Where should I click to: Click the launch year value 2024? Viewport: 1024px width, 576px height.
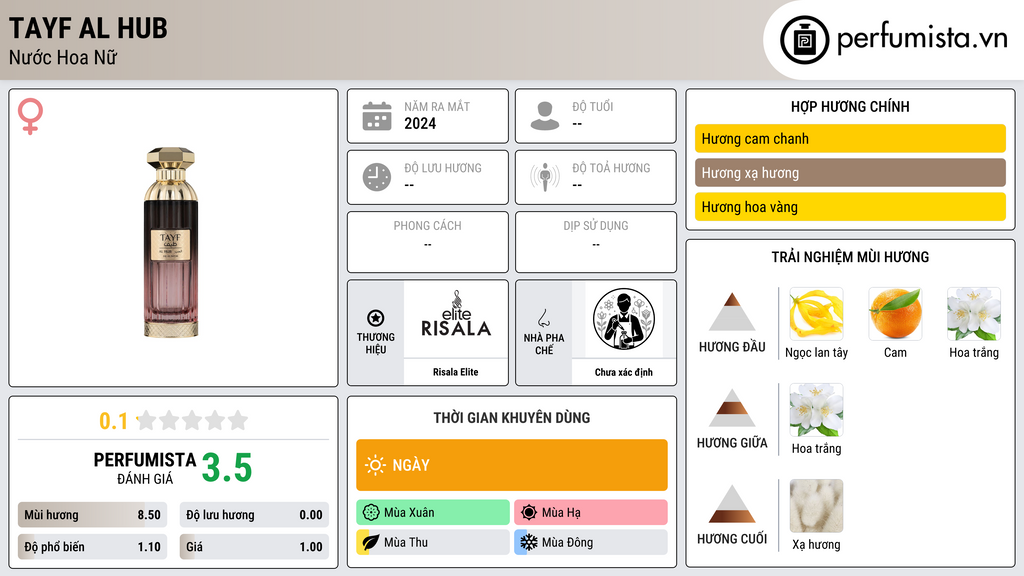pyautogui.click(x=420, y=123)
